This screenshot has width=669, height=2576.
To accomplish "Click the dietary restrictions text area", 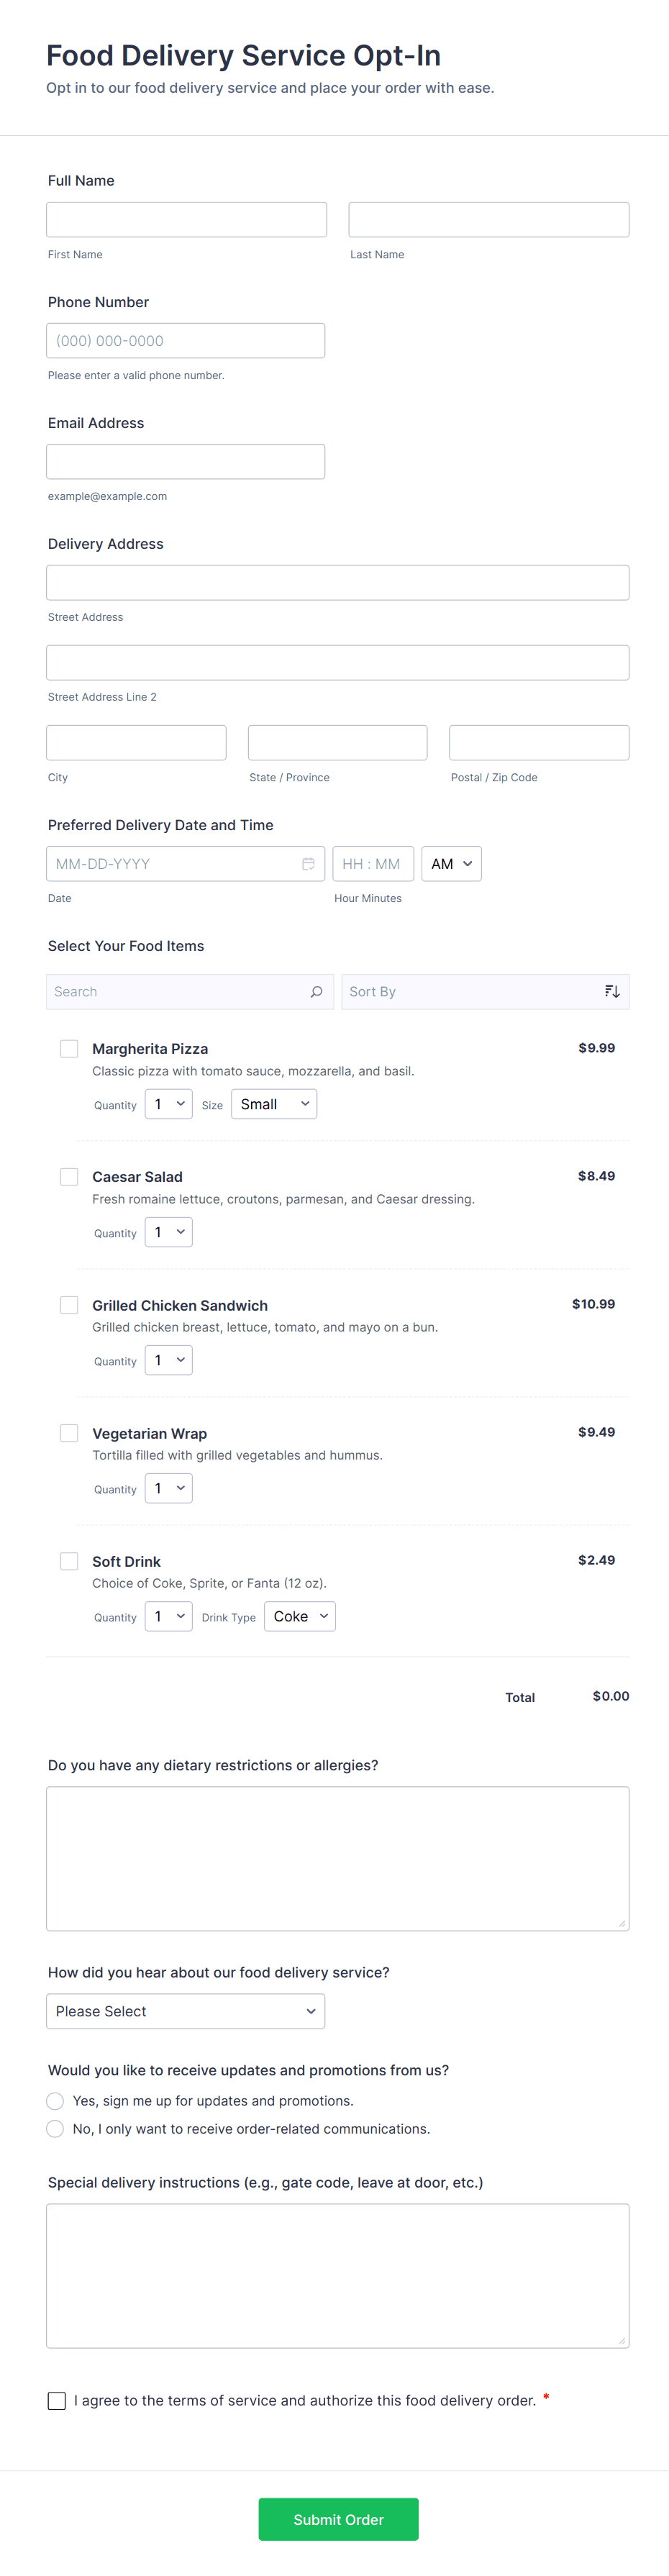I will [337, 1858].
